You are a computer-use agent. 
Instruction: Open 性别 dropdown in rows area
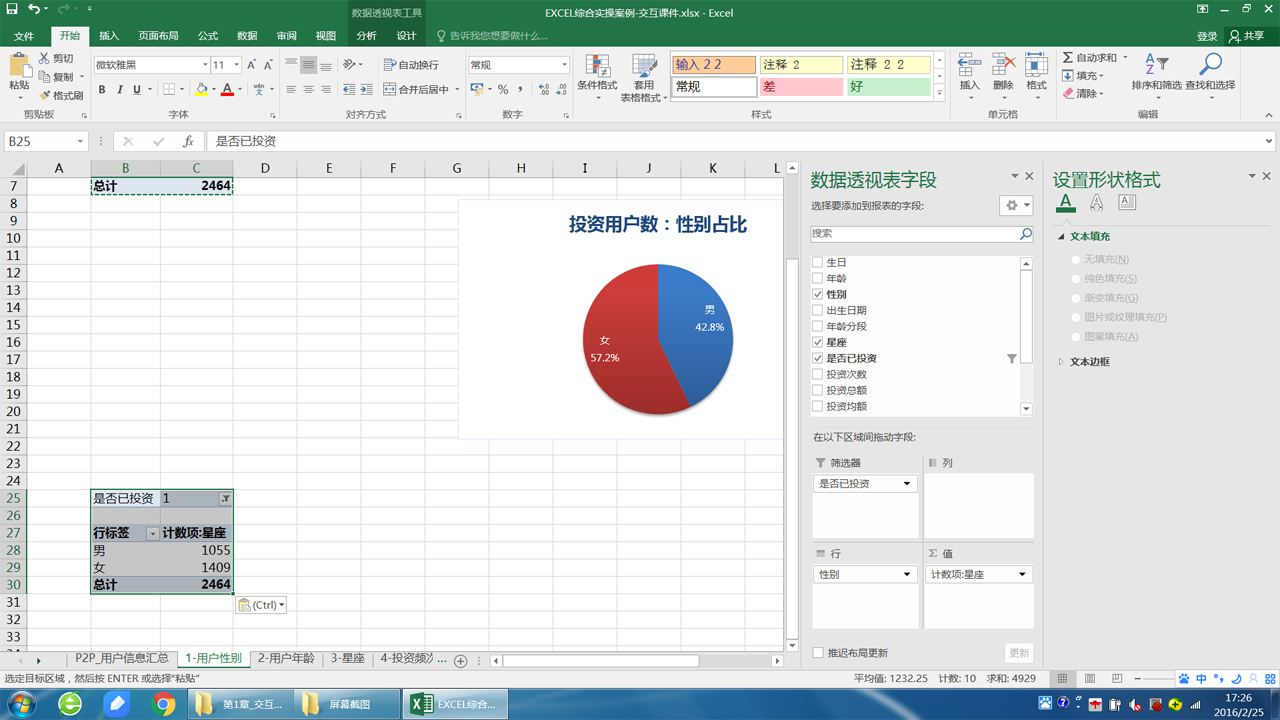coord(908,574)
